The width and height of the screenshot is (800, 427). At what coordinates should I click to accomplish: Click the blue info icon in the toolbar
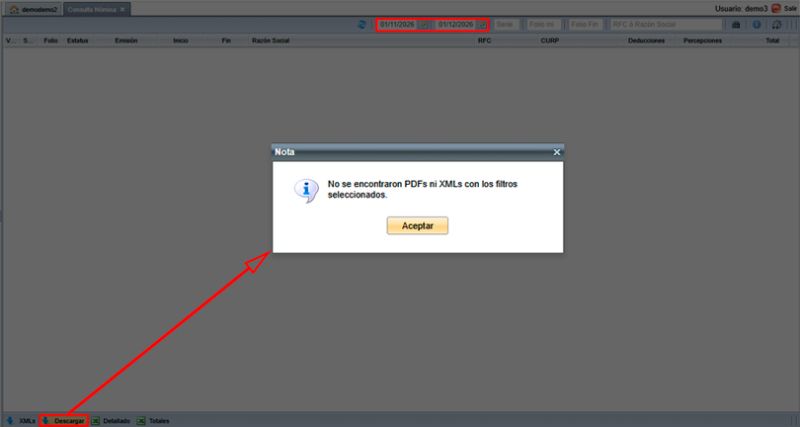click(757, 24)
